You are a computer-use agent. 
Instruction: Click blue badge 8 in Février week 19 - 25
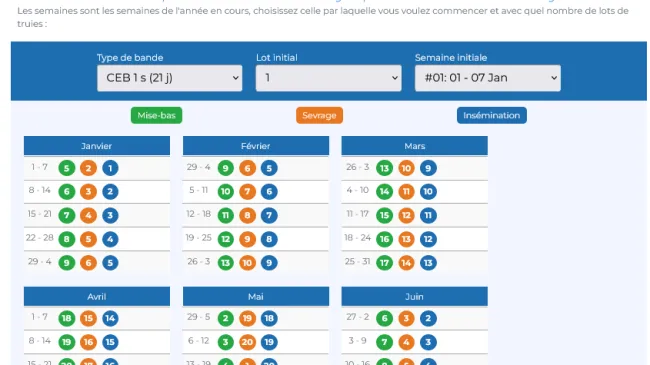click(x=269, y=239)
